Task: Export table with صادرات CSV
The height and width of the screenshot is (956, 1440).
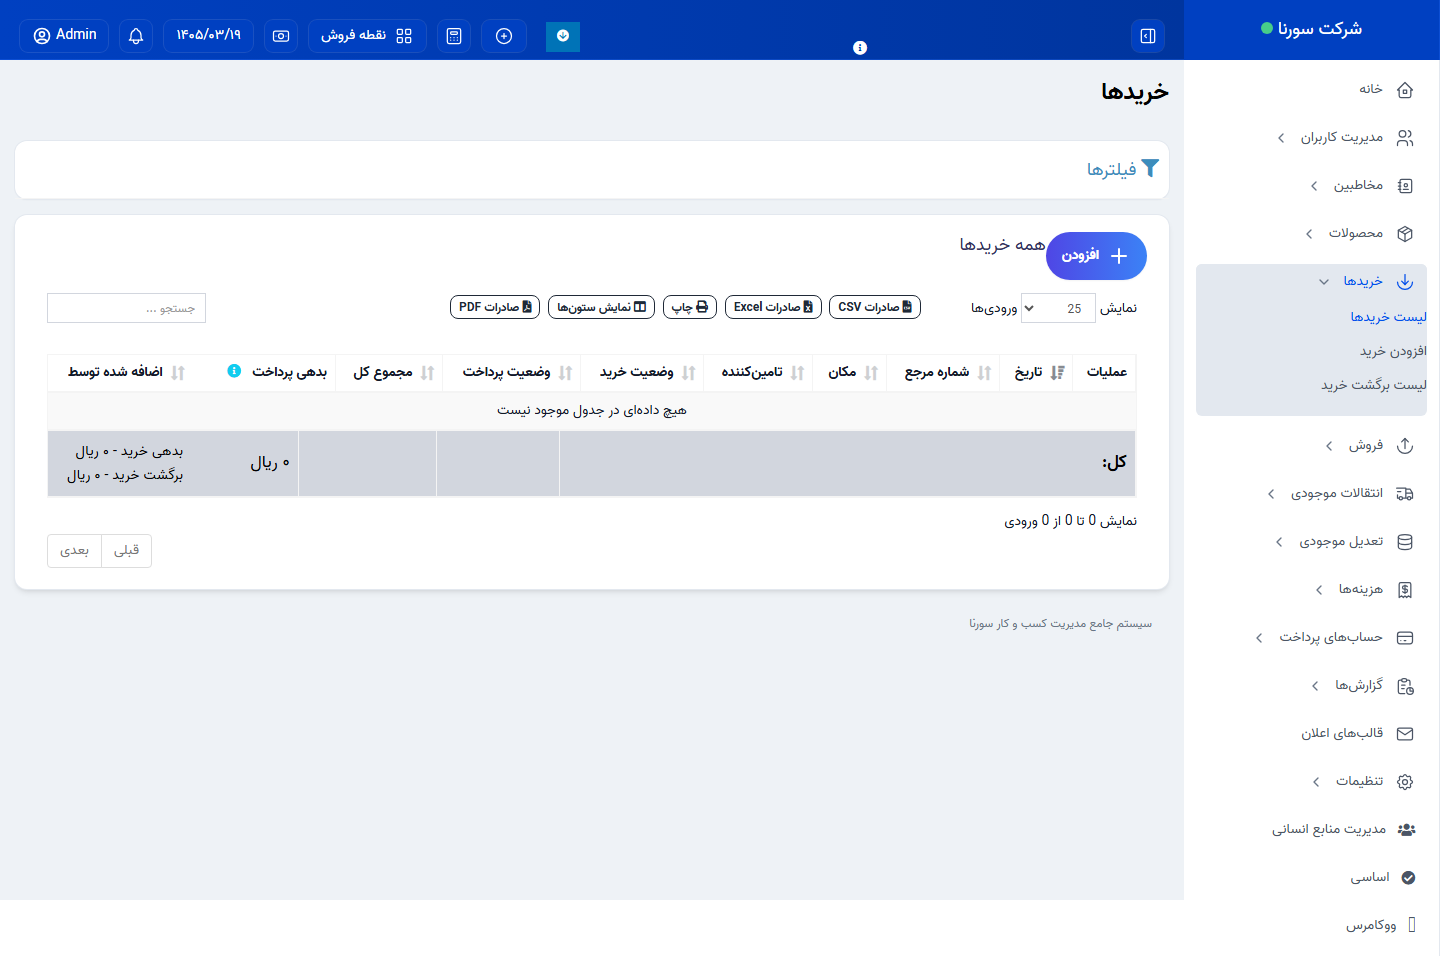Action: click(875, 307)
